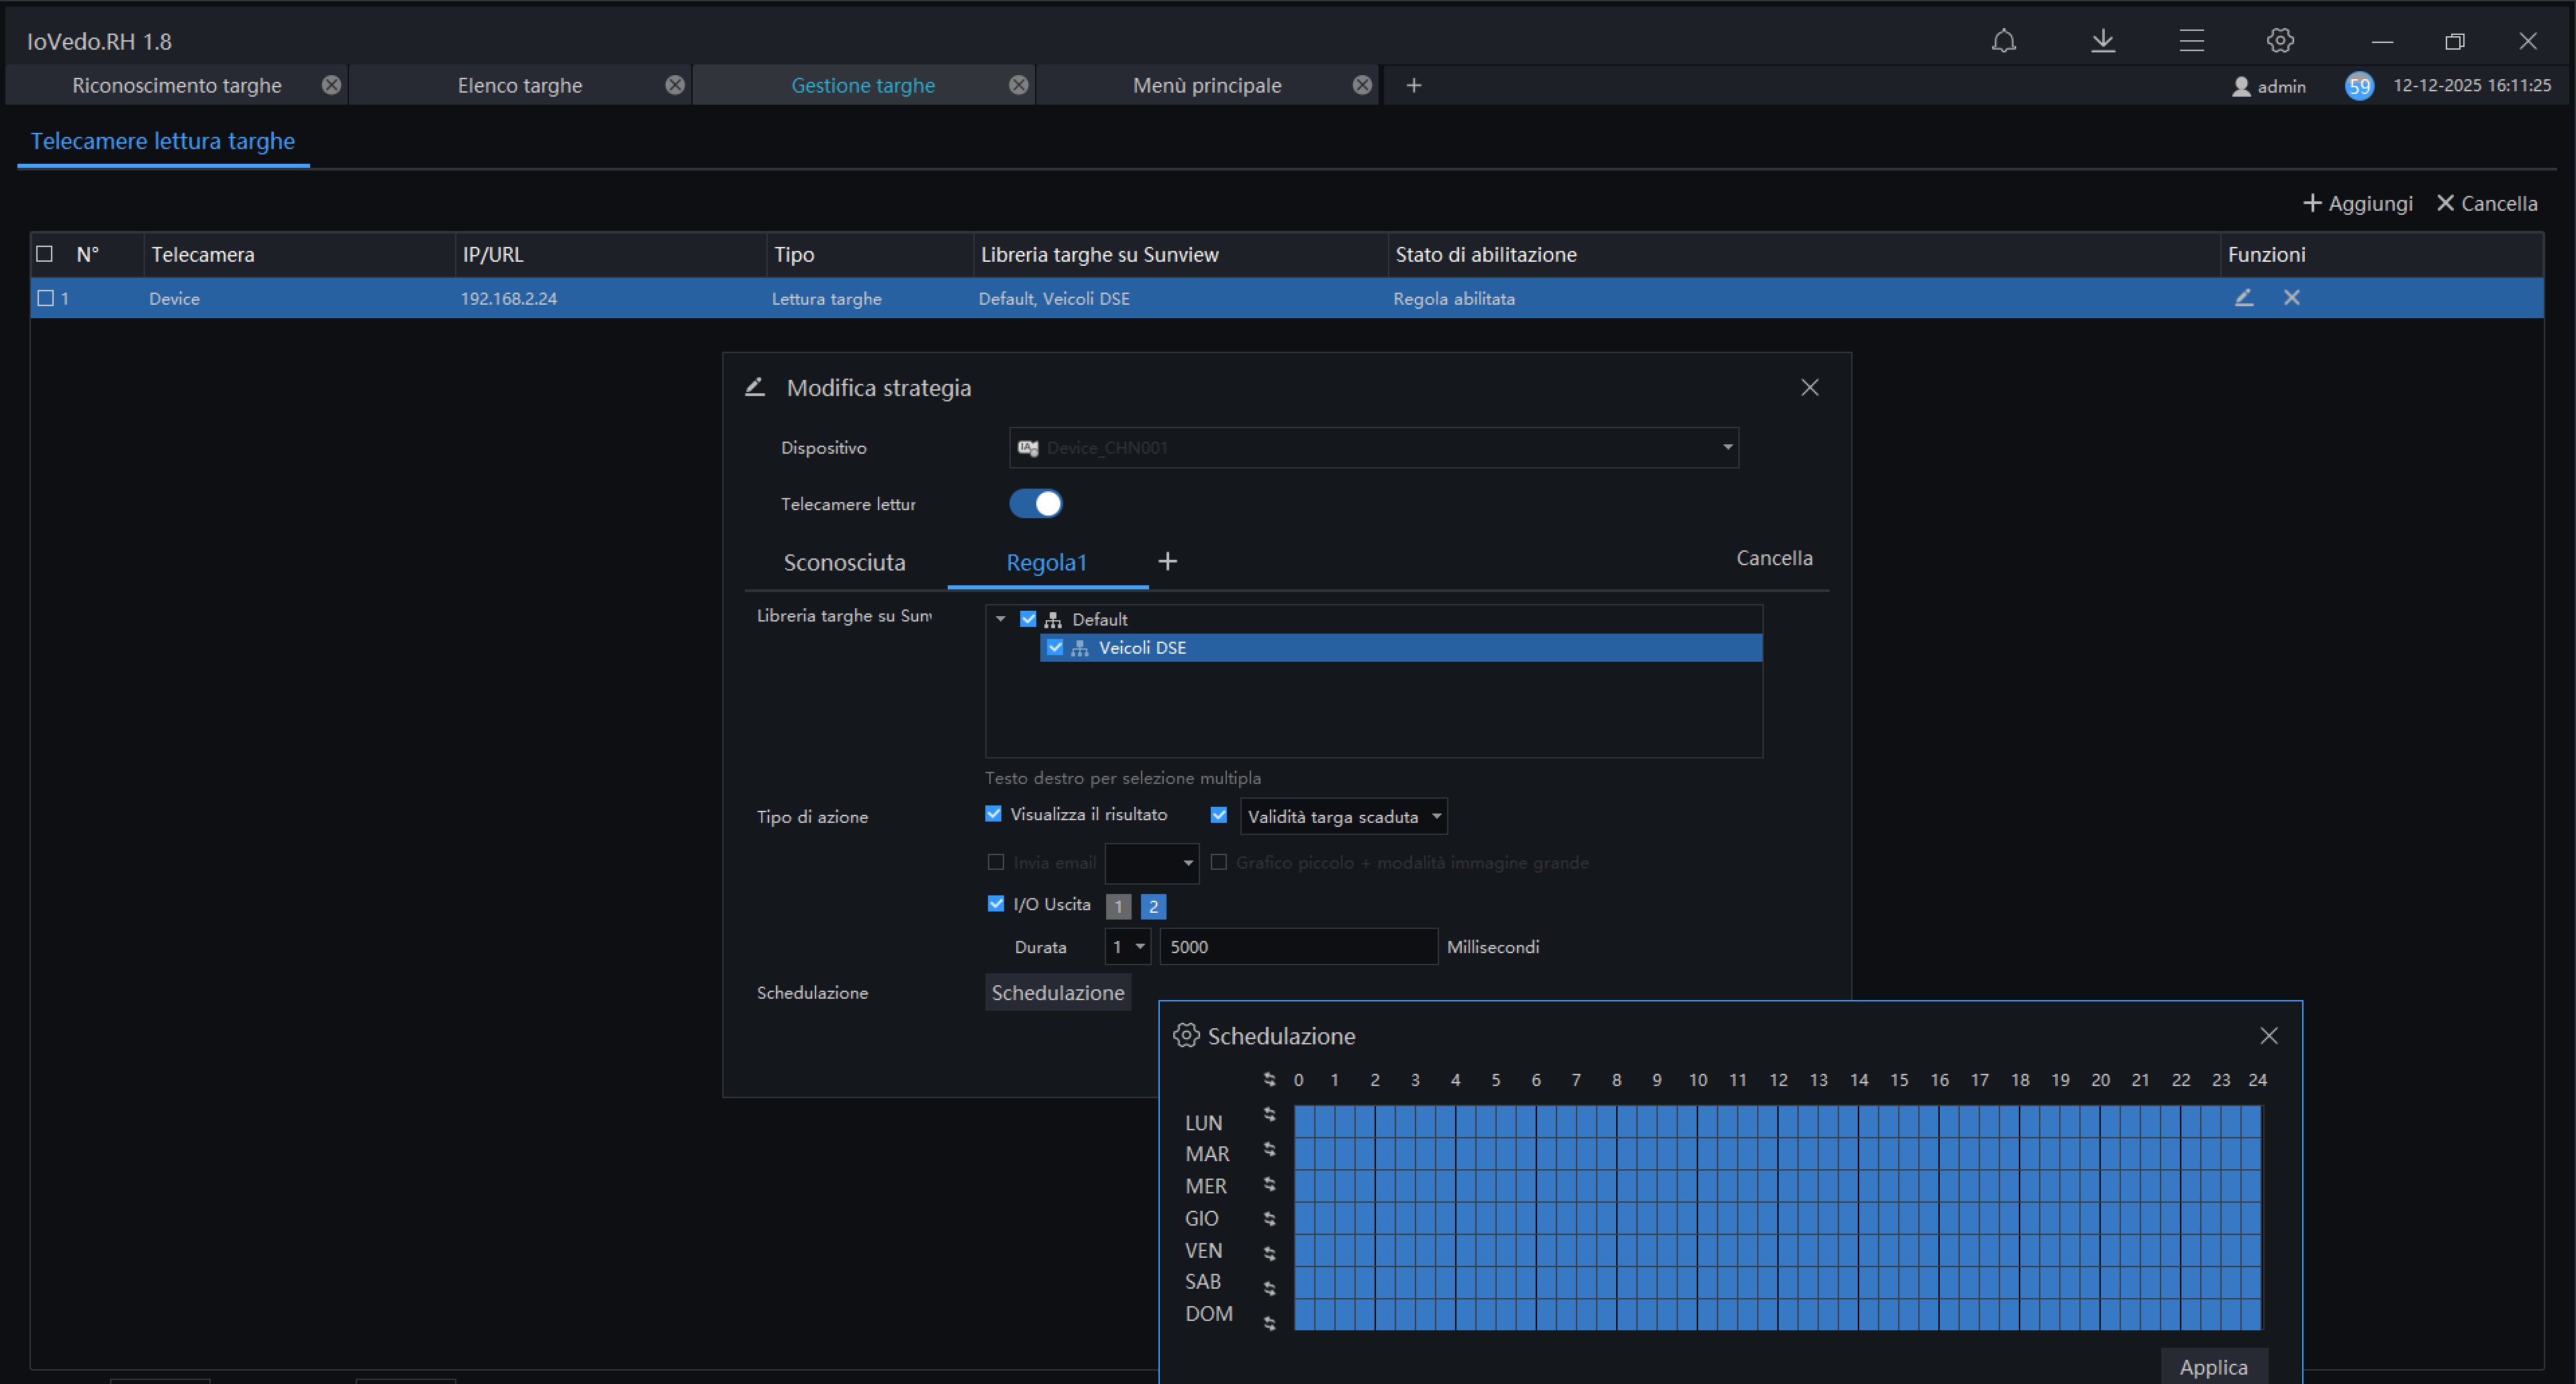The image size is (2576, 1384).
Task: Click the LUN row invert arrows icon
Action: pyautogui.click(x=1269, y=1115)
